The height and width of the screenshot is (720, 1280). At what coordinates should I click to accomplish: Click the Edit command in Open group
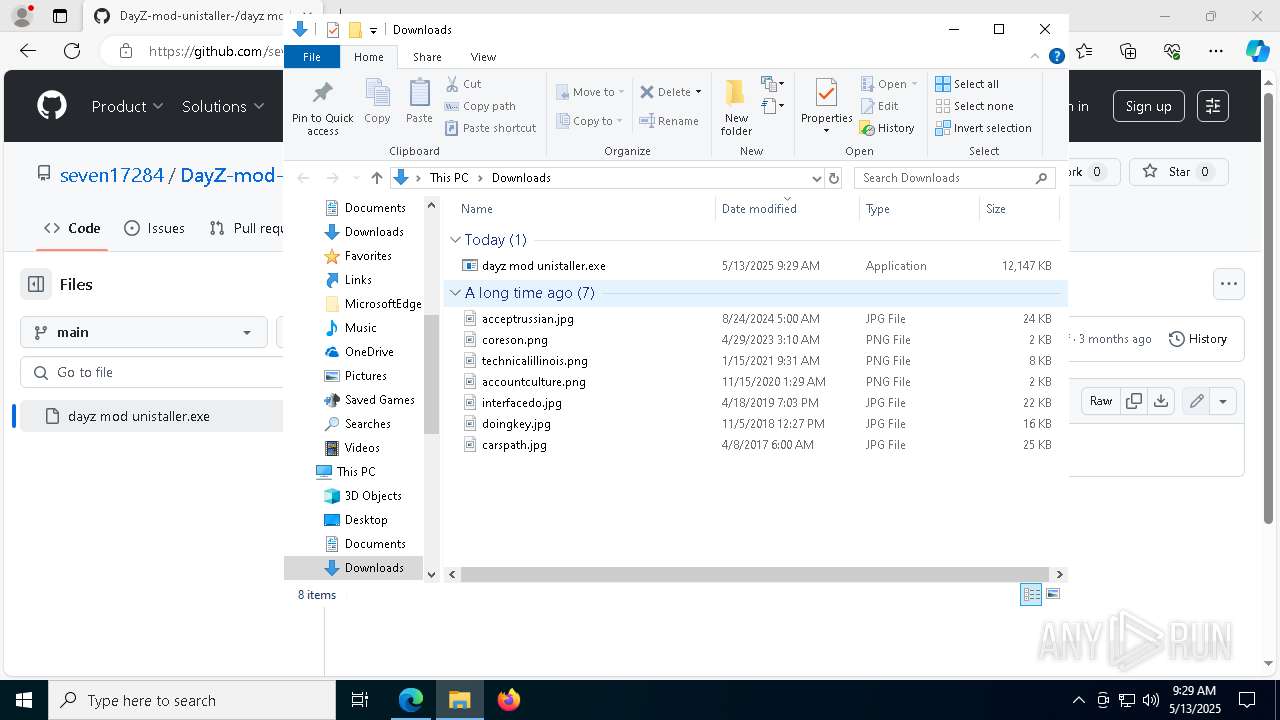[880, 106]
